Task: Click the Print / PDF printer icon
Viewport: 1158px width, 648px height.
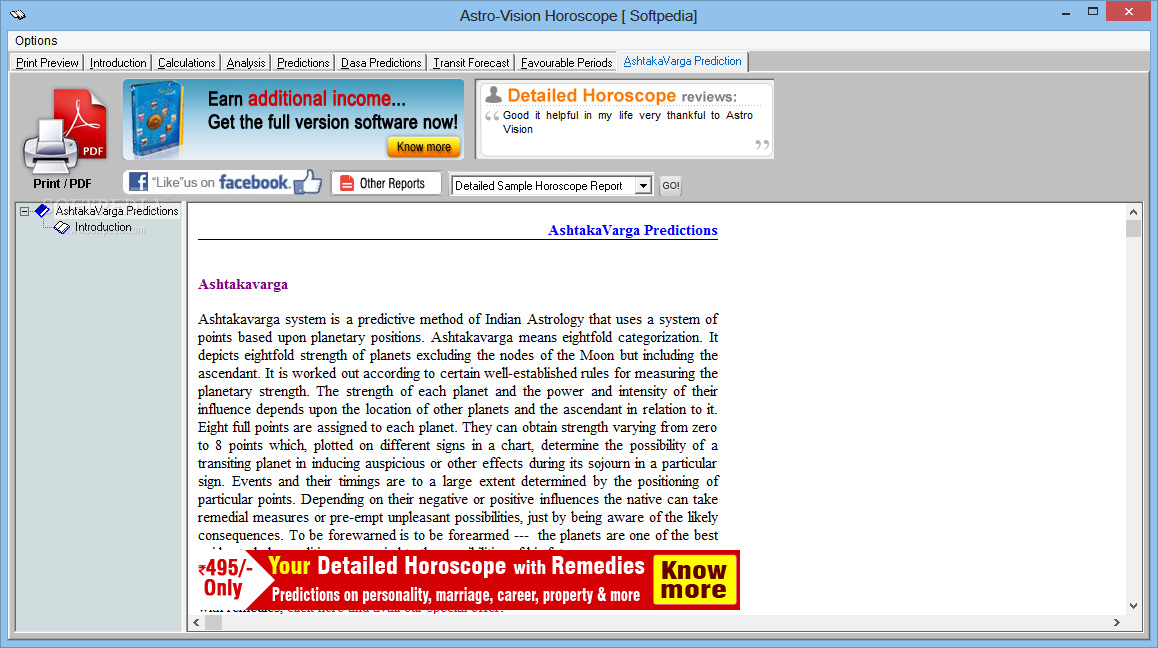Action: [65, 132]
